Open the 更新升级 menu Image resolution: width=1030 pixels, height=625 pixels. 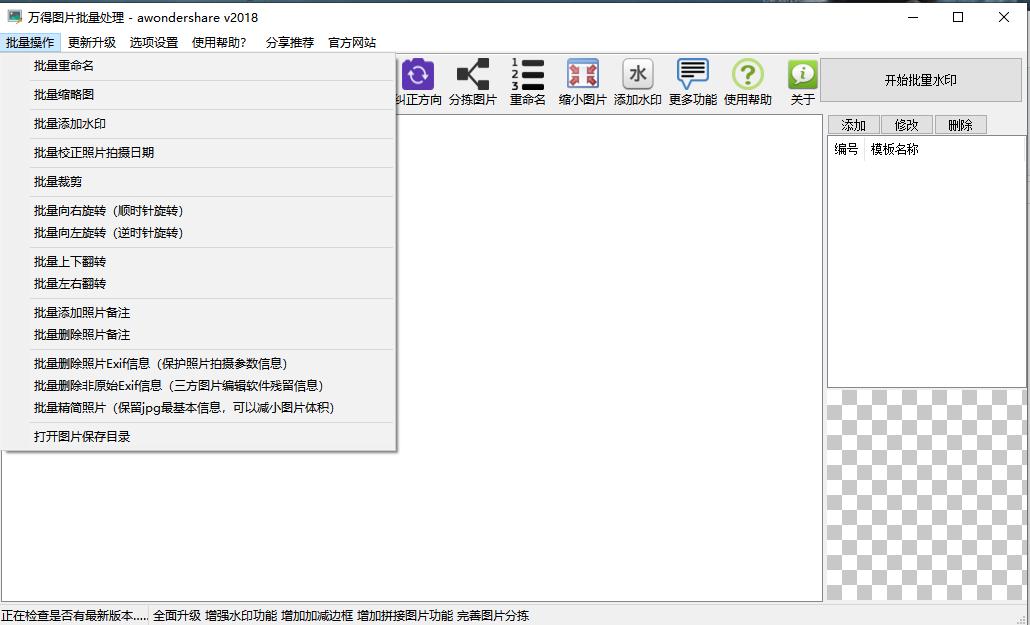pyautogui.click(x=92, y=42)
